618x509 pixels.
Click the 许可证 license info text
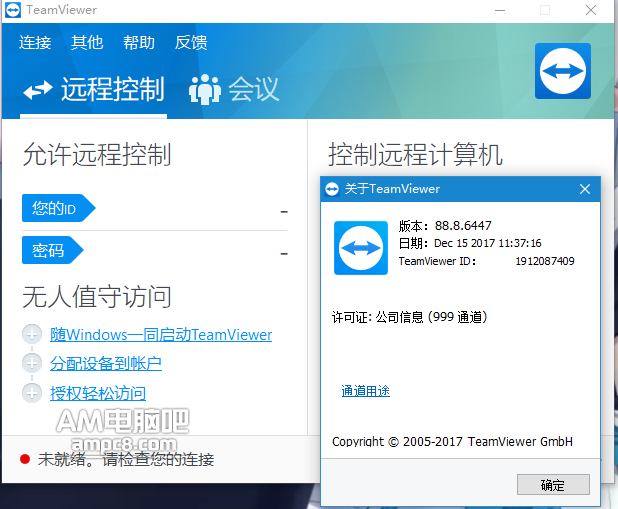coord(409,317)
